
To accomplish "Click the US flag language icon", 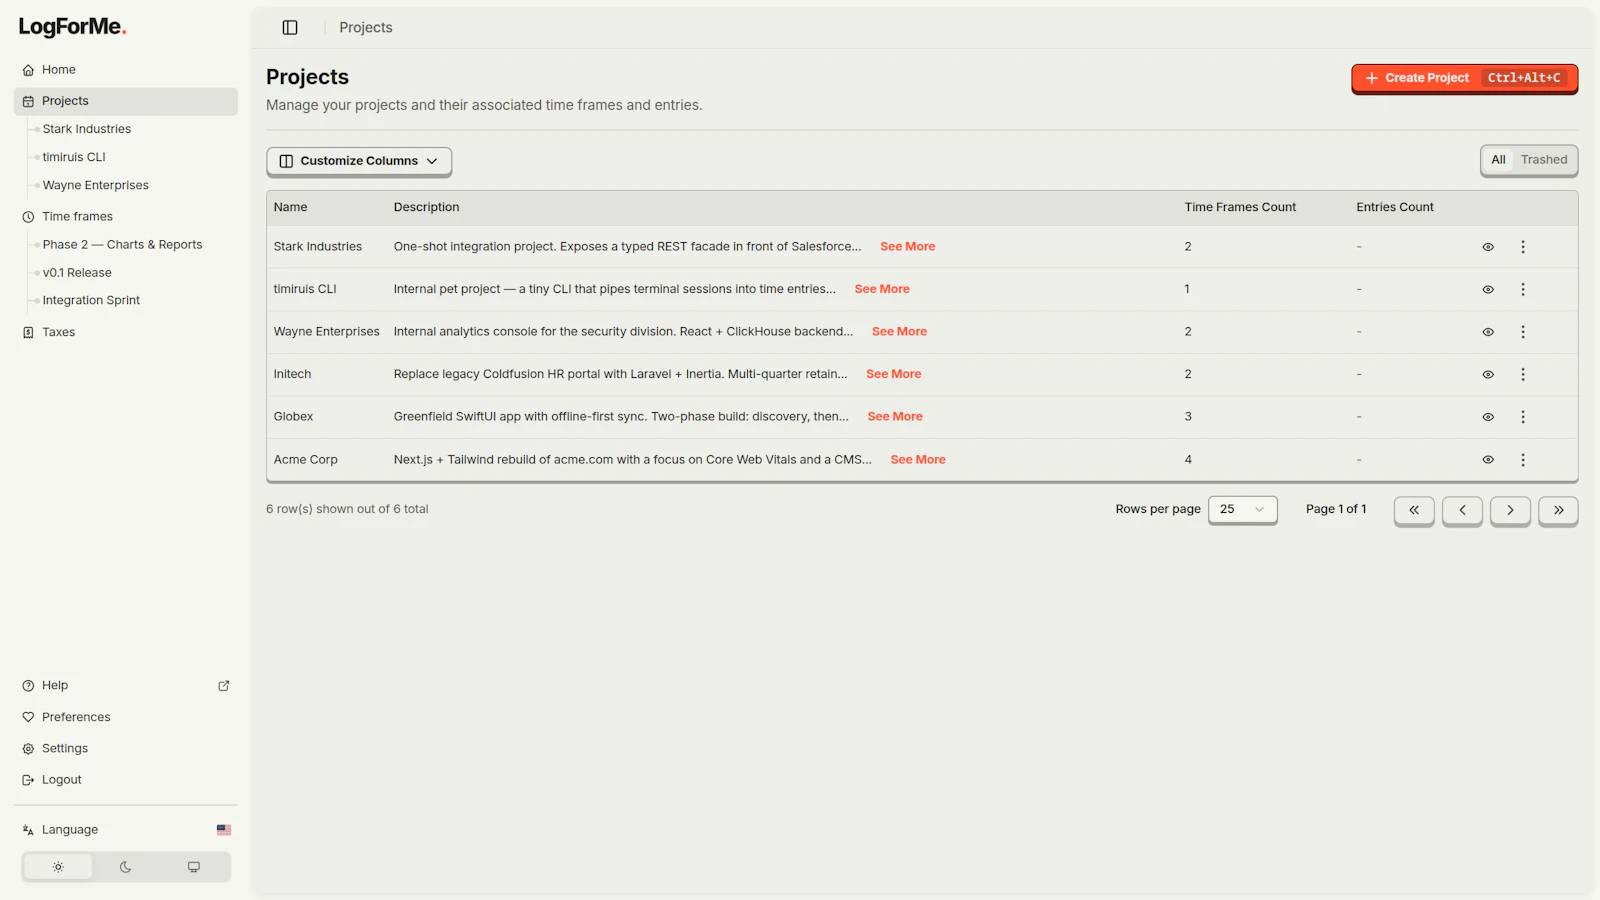I will 224,830.
